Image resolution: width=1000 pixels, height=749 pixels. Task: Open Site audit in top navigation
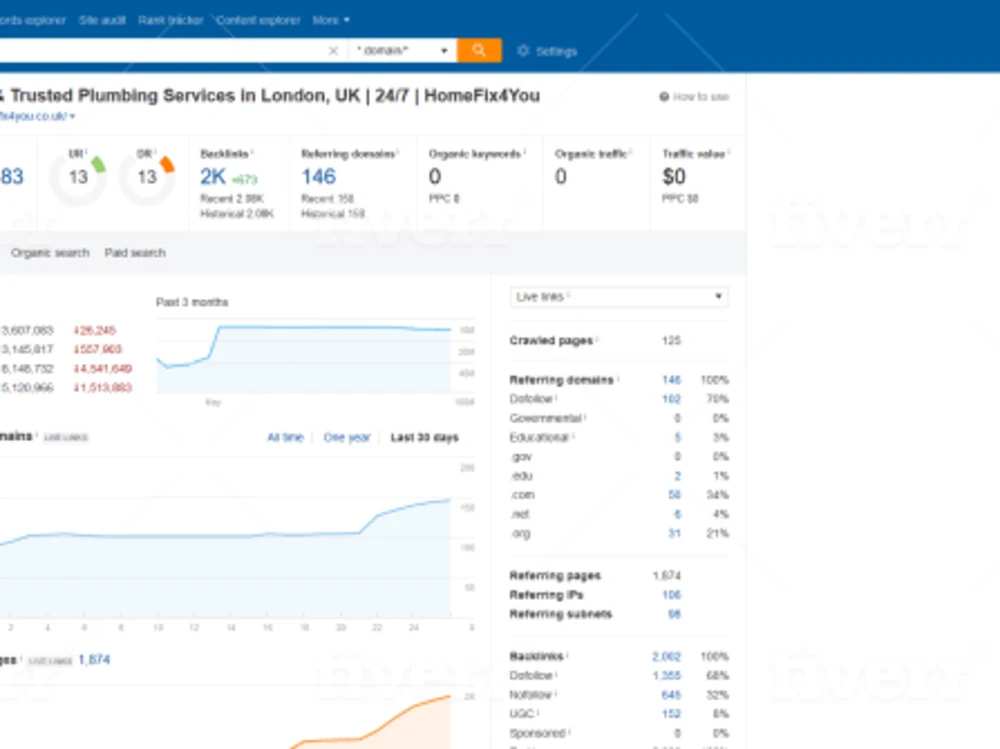pos(102,20)
